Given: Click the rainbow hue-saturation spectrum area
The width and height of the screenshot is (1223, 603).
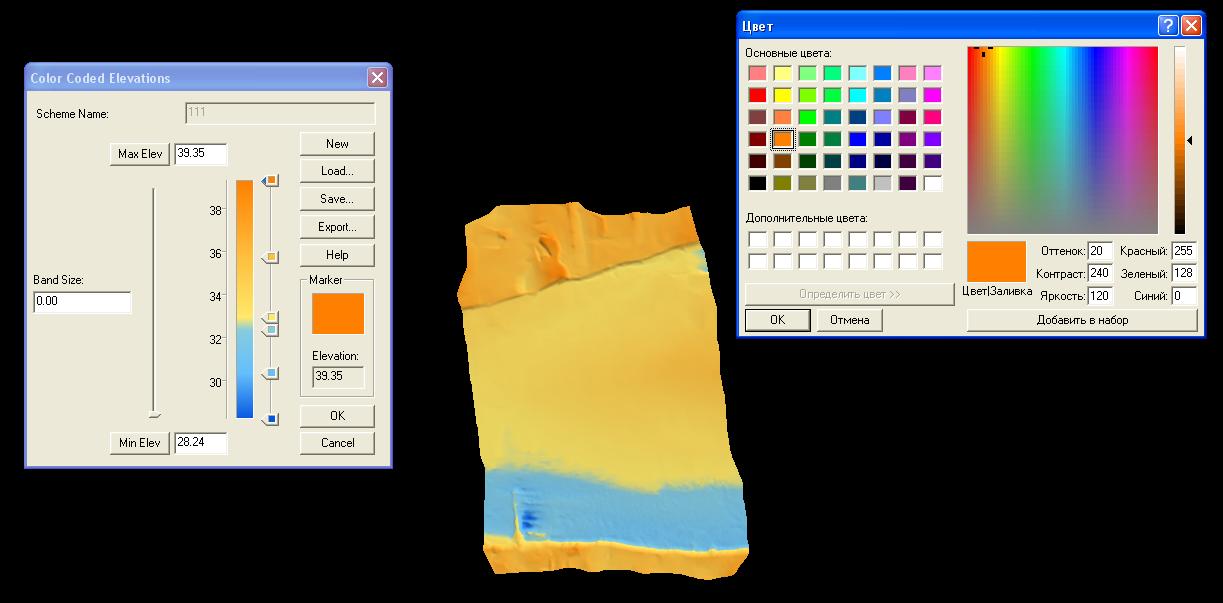Looking at the screenshot, I should (1062, 140).
